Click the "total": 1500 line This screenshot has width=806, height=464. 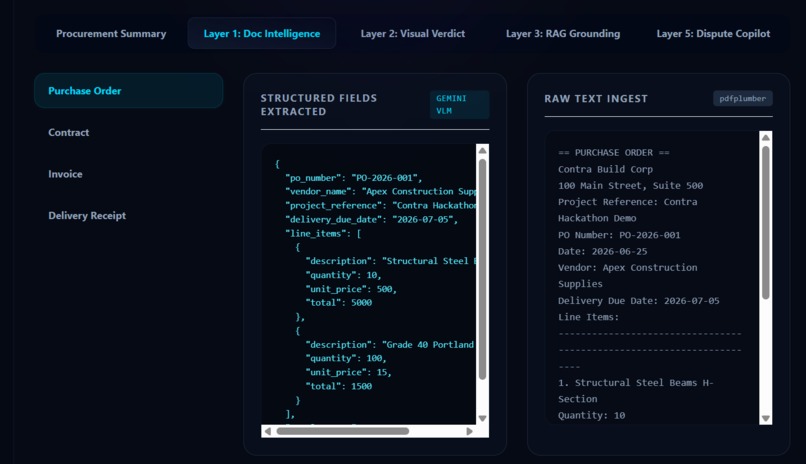coord(338,386)
